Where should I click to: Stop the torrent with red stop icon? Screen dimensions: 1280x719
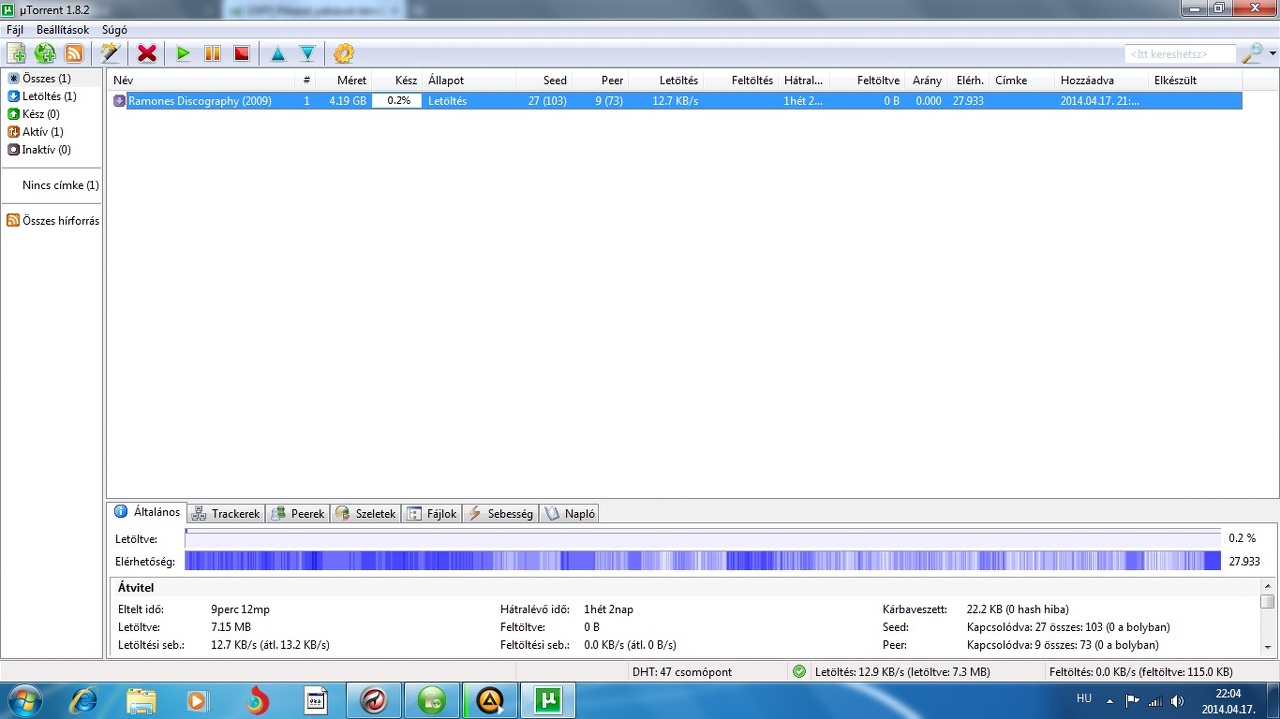click(241, 53)
